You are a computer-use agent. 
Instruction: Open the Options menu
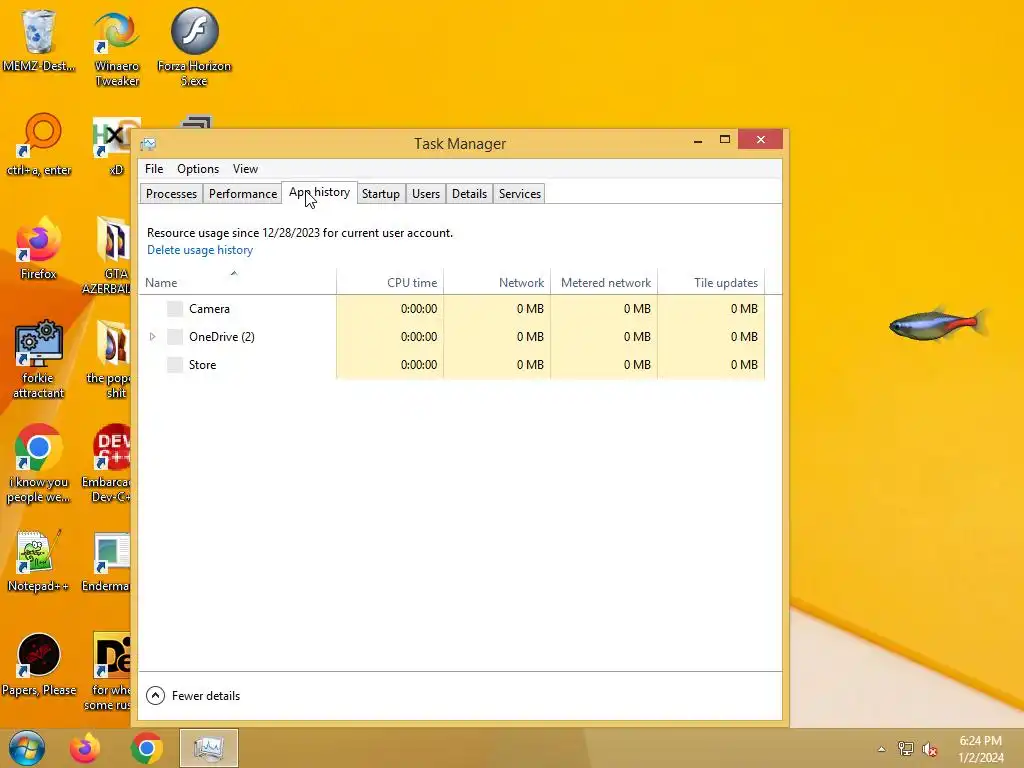(198, 169)
